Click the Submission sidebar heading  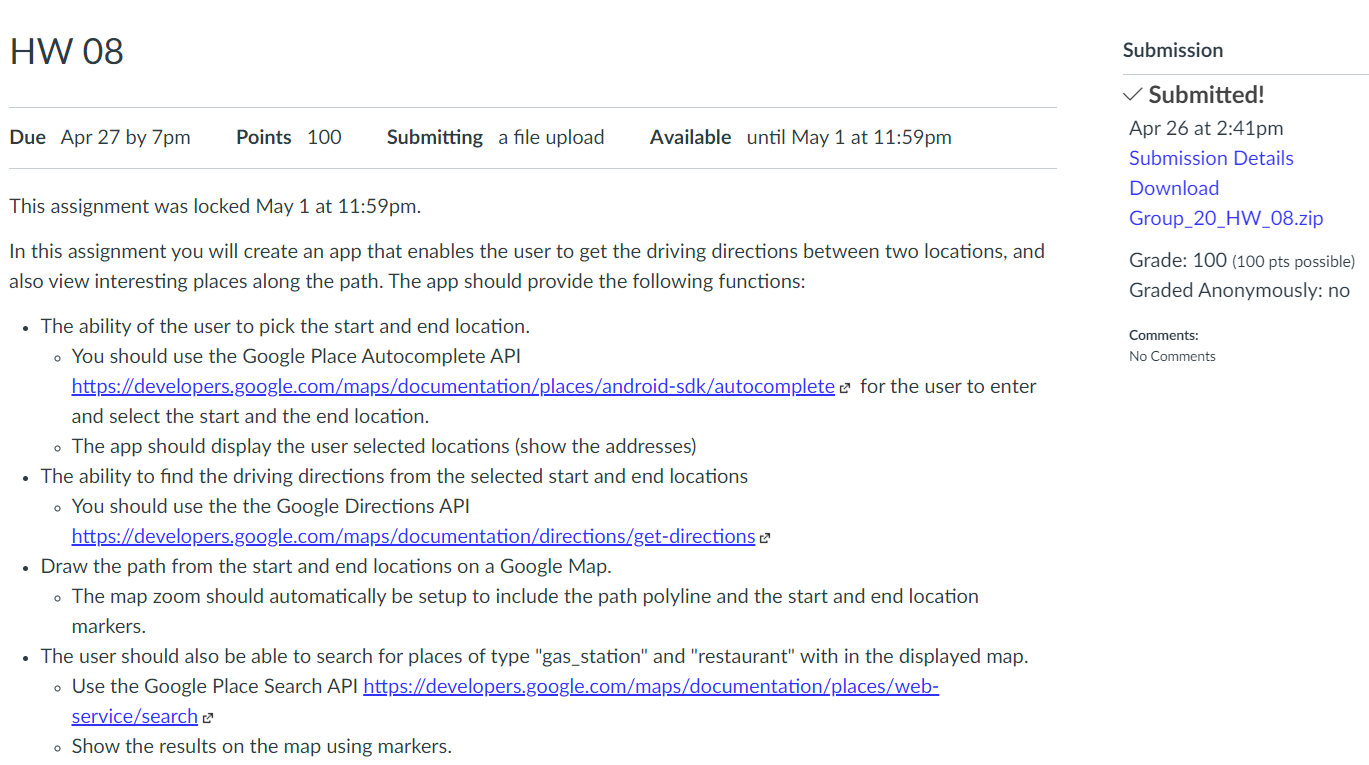[x=1173, y=50]
